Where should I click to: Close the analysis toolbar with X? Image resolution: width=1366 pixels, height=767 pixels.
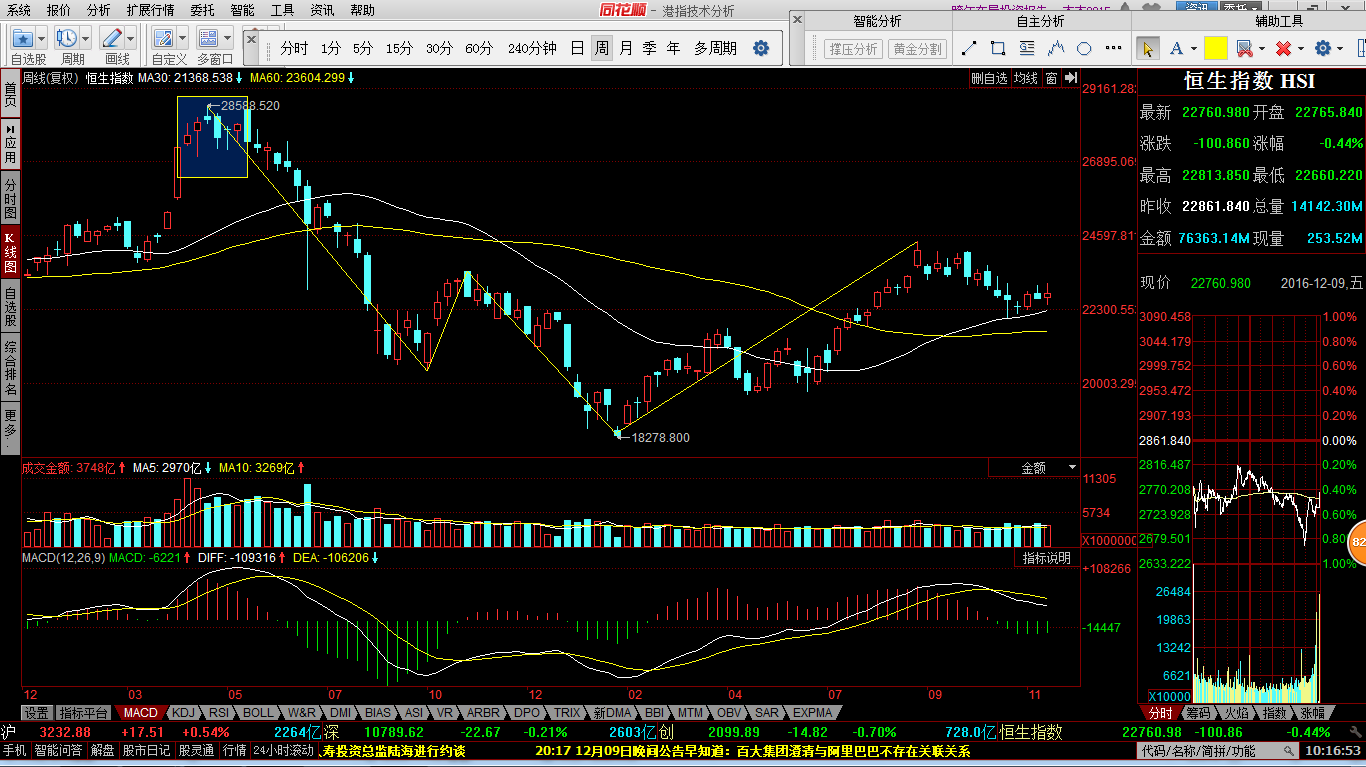pyautogui.click(x=797, y=20)
